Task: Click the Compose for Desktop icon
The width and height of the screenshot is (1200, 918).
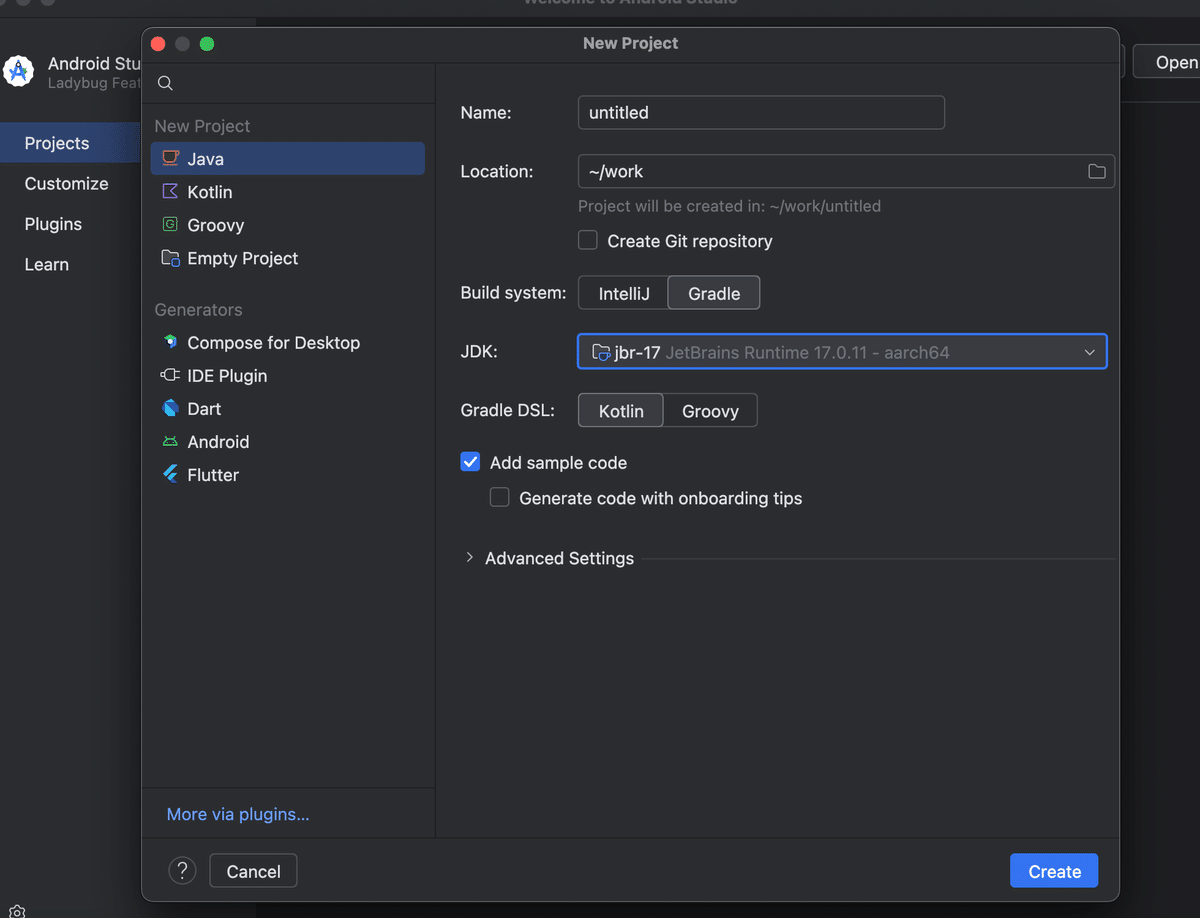Action: coord(171,342)
